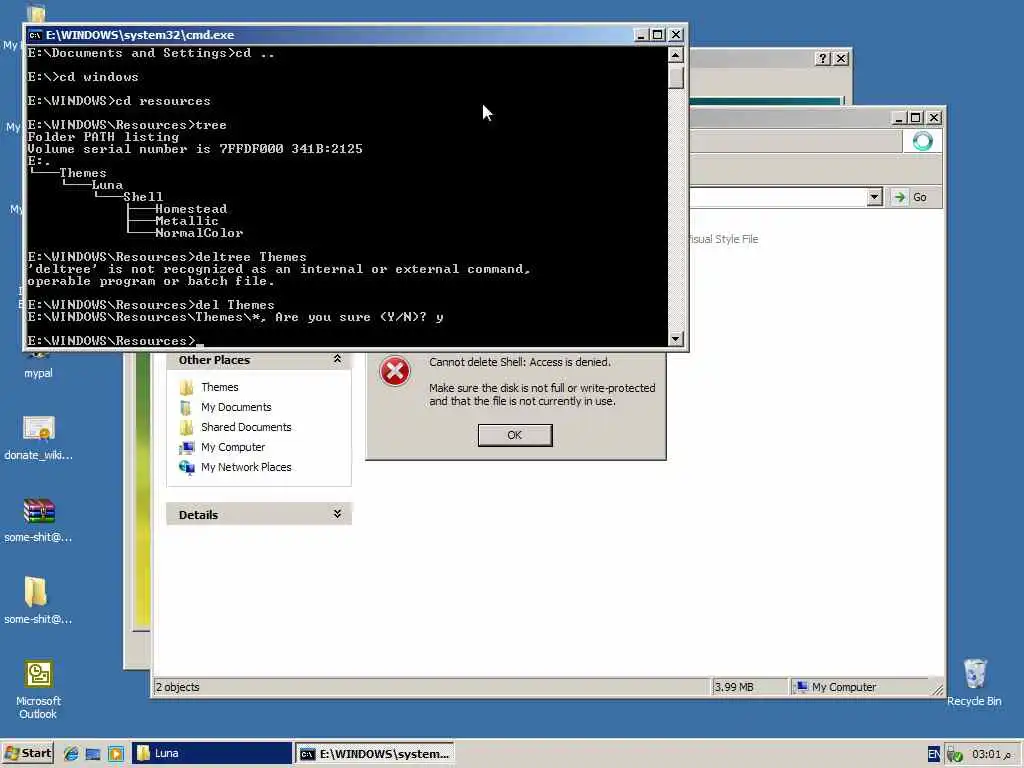Maximize the Luna Explorer window

tap(916, 118)
